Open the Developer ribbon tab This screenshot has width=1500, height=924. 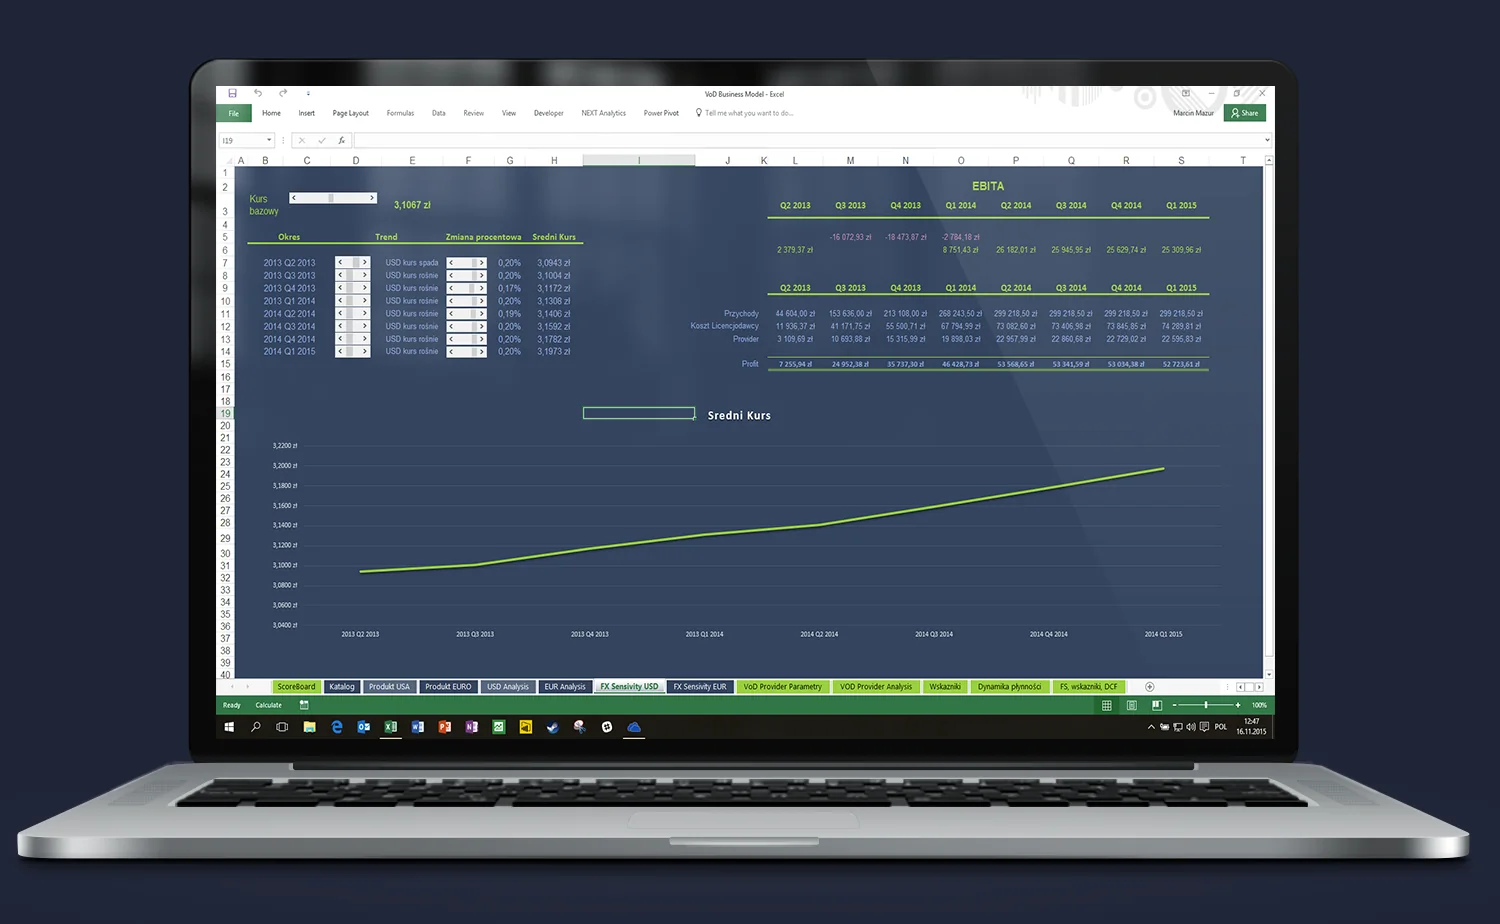point(548,113)
